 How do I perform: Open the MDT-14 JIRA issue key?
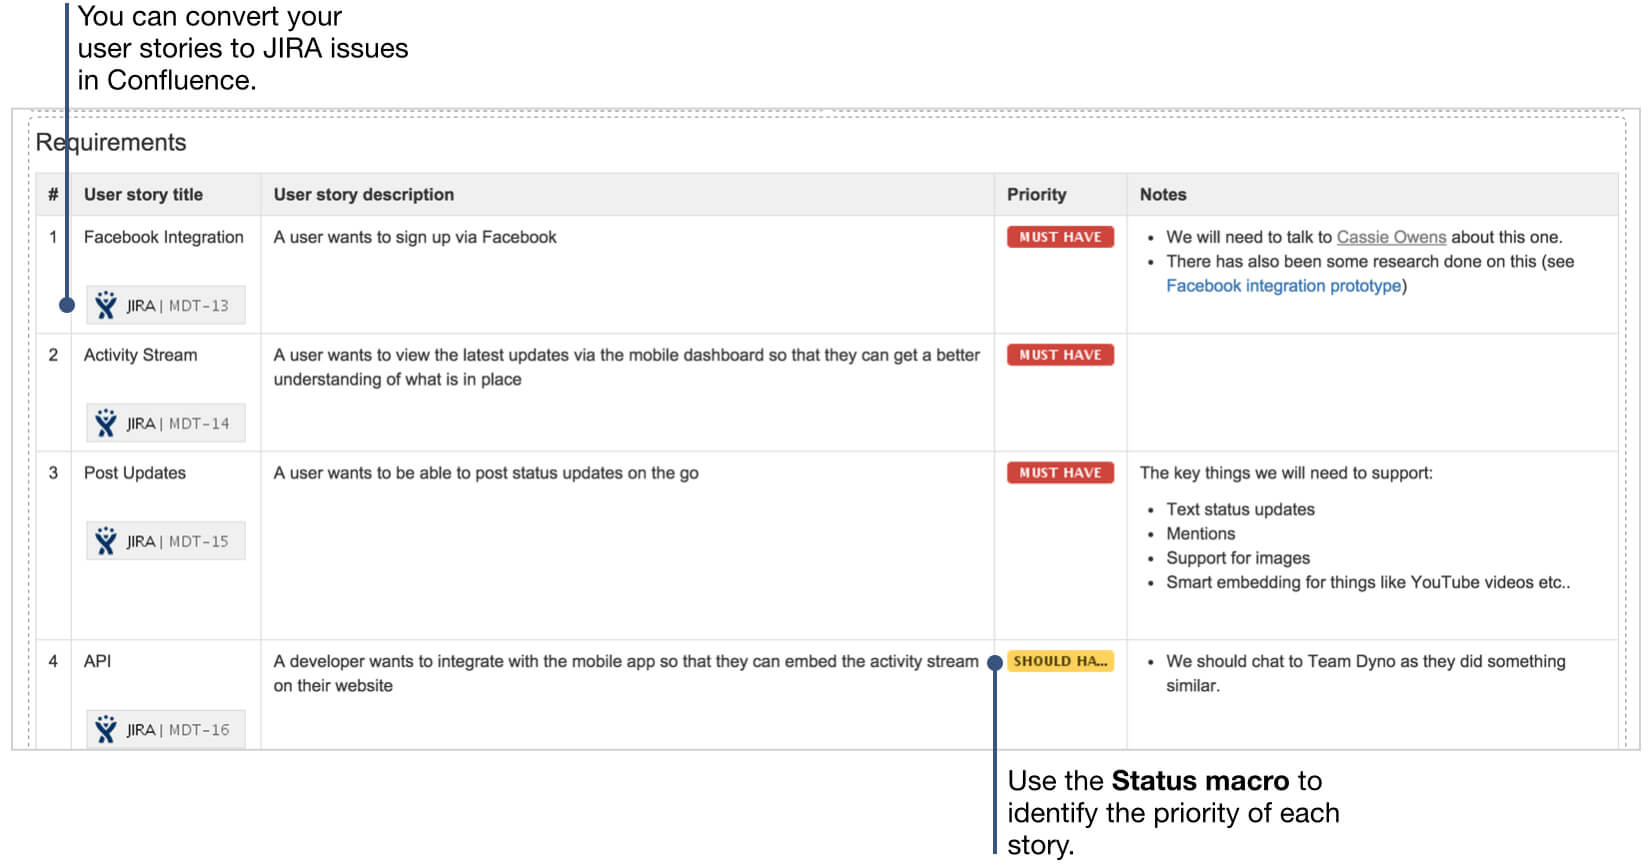click(198, 424)
